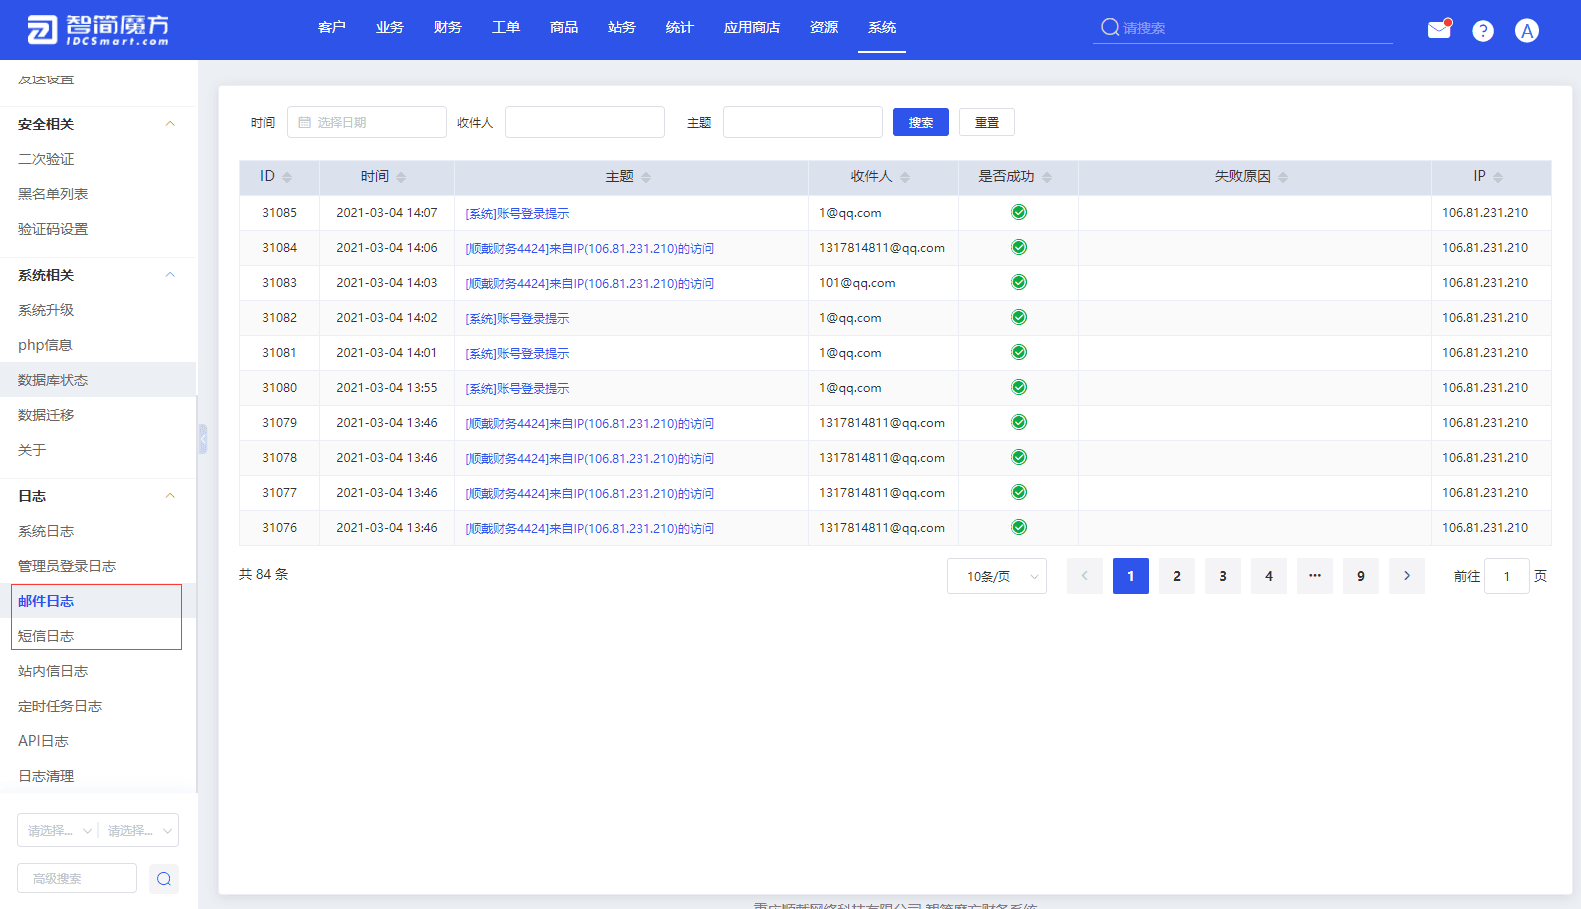Open 短信日志 in sidebar
Image resolution: width=1581 pixels, height=909 pixels.
(x=46, y=636)
